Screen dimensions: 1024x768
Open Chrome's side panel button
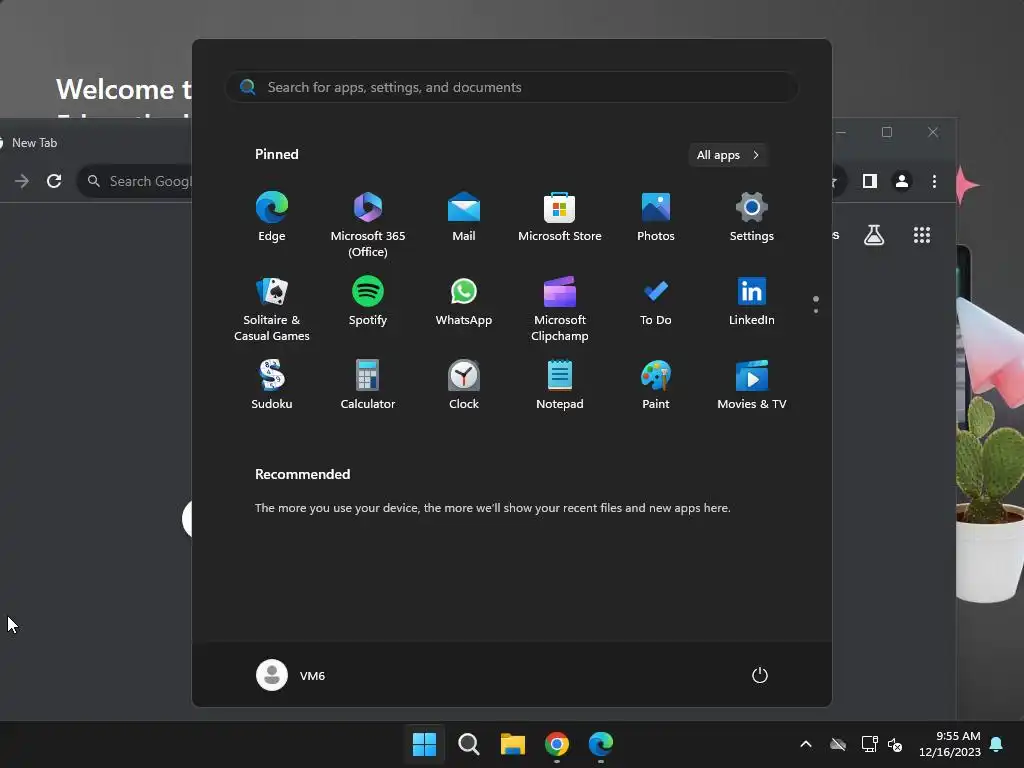(x=869, y=181)
